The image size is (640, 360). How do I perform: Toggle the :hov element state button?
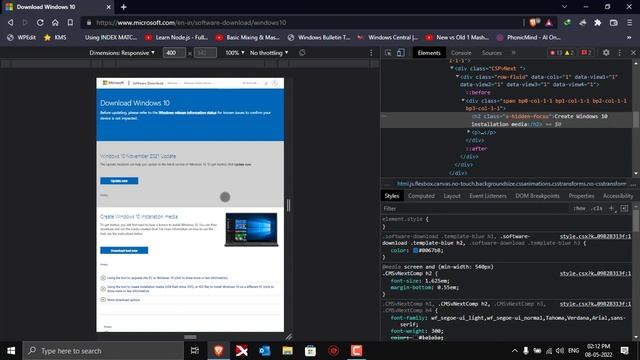click(580, 209)
